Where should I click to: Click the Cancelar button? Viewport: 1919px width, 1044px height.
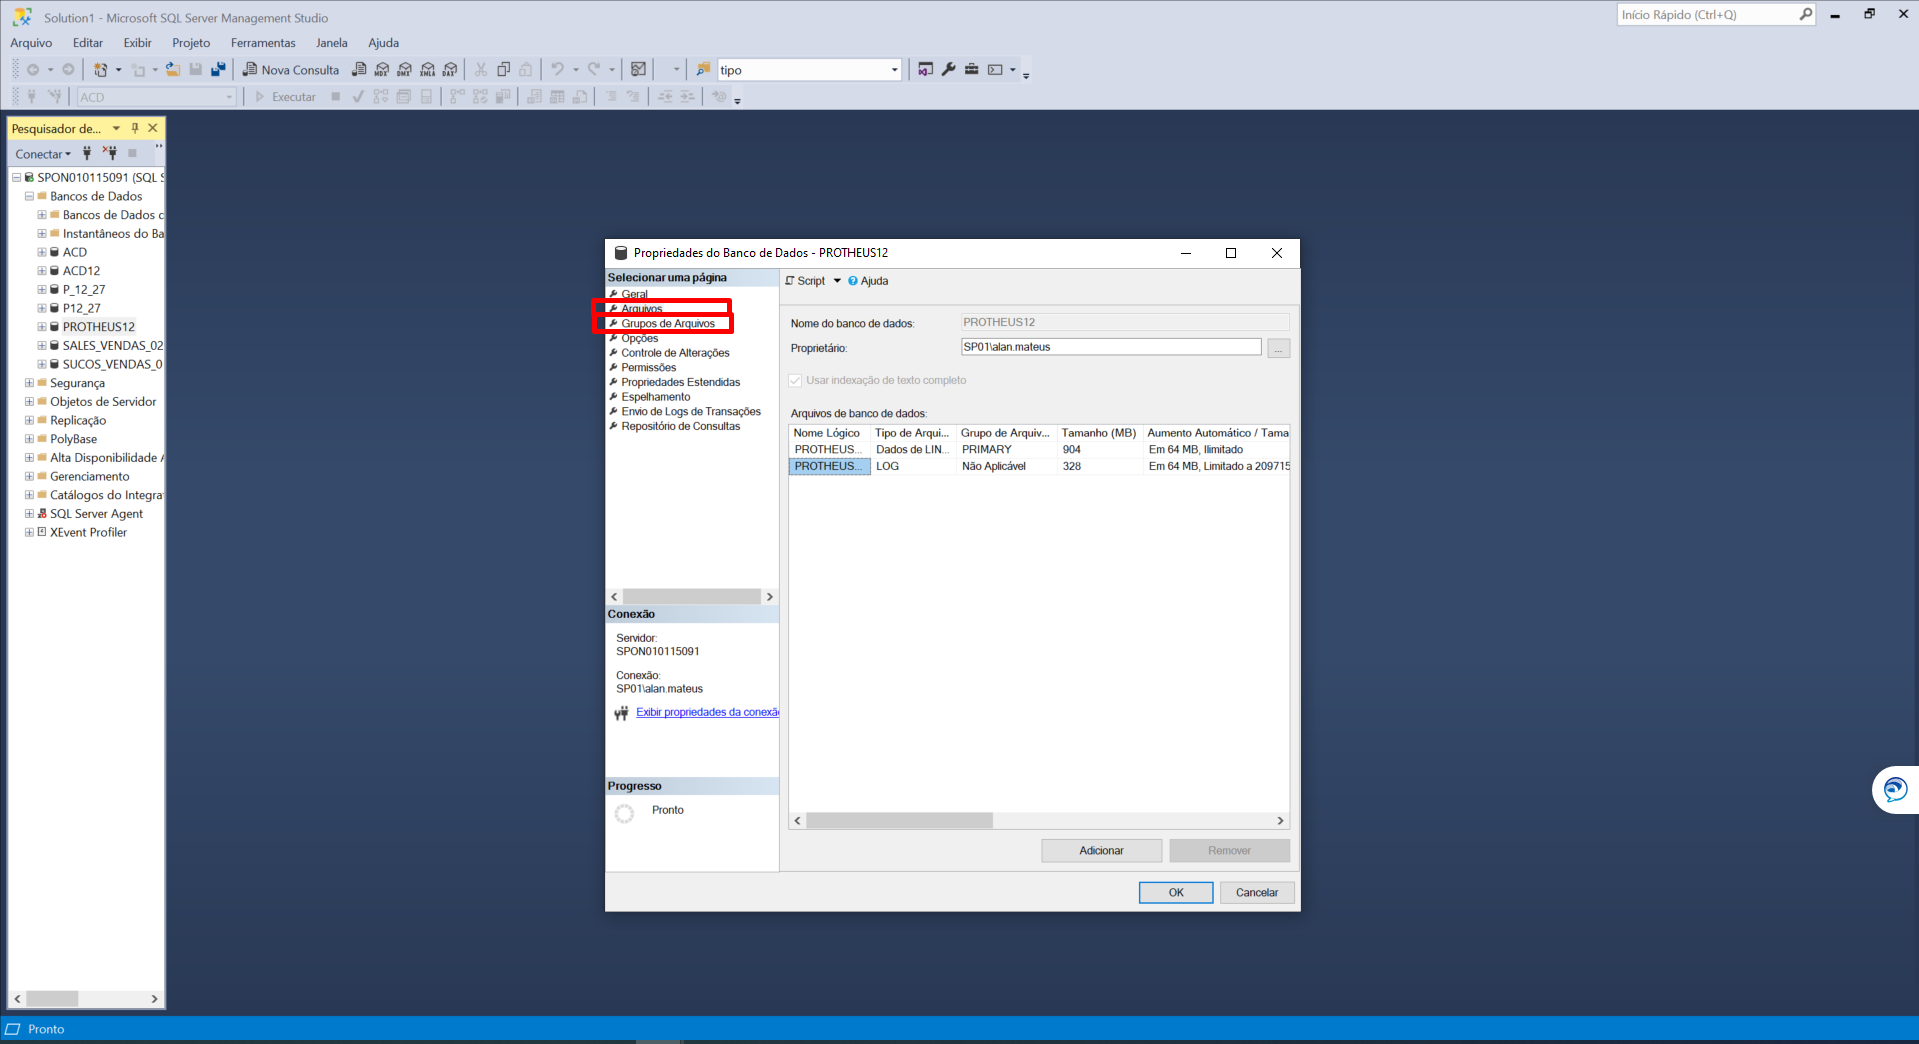point(1257,893)
